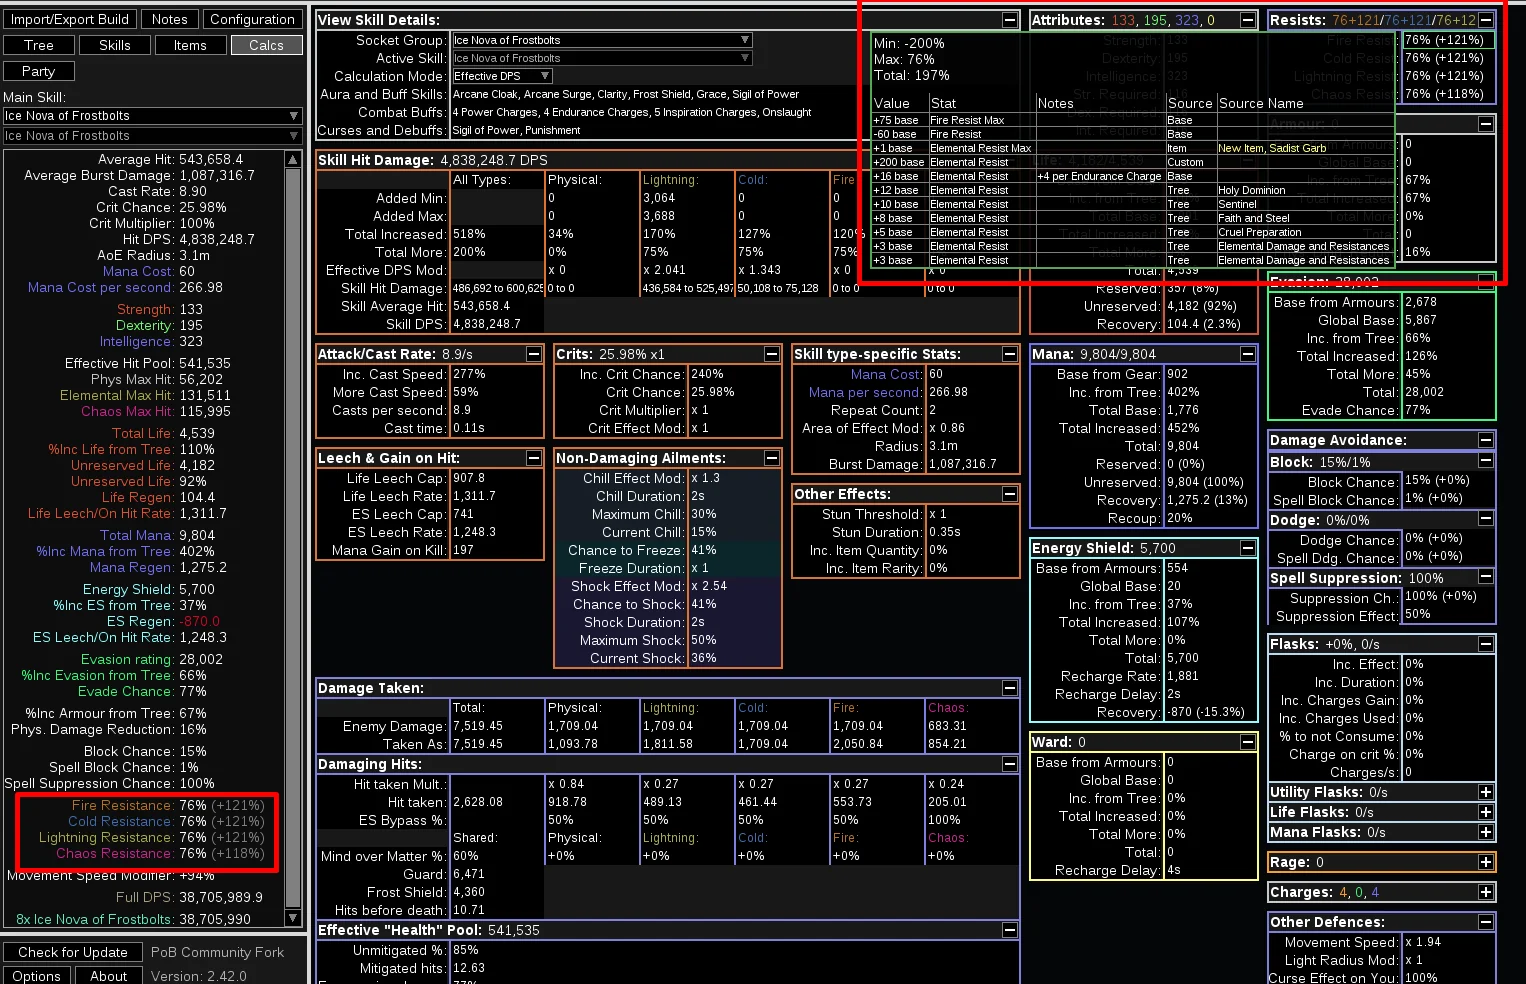
Task: Switch to the Items tab
Action: point(190,45)
